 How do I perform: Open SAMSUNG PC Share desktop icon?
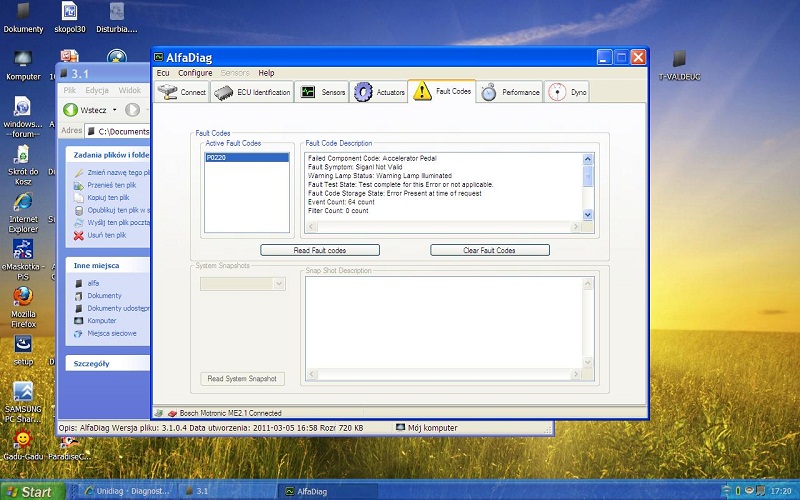[x=23, y=403]
